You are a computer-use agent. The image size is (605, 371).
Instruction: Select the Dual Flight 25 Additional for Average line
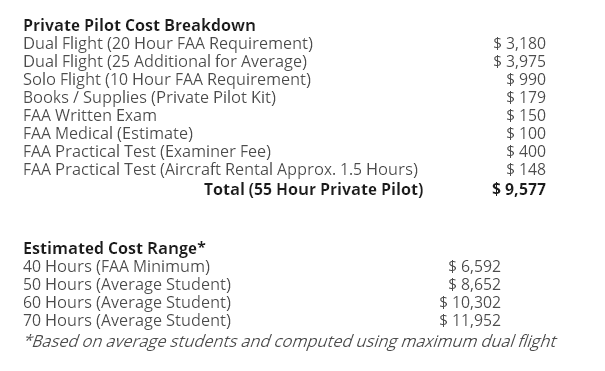coord(165,61)
